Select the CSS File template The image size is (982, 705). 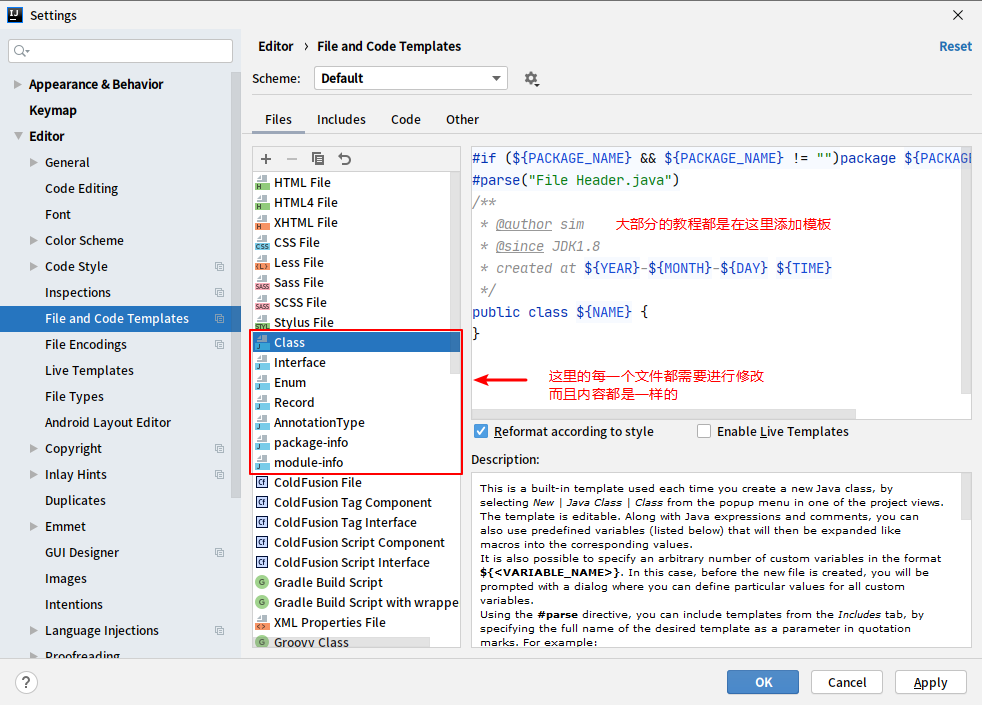click(x=296, y=242)
